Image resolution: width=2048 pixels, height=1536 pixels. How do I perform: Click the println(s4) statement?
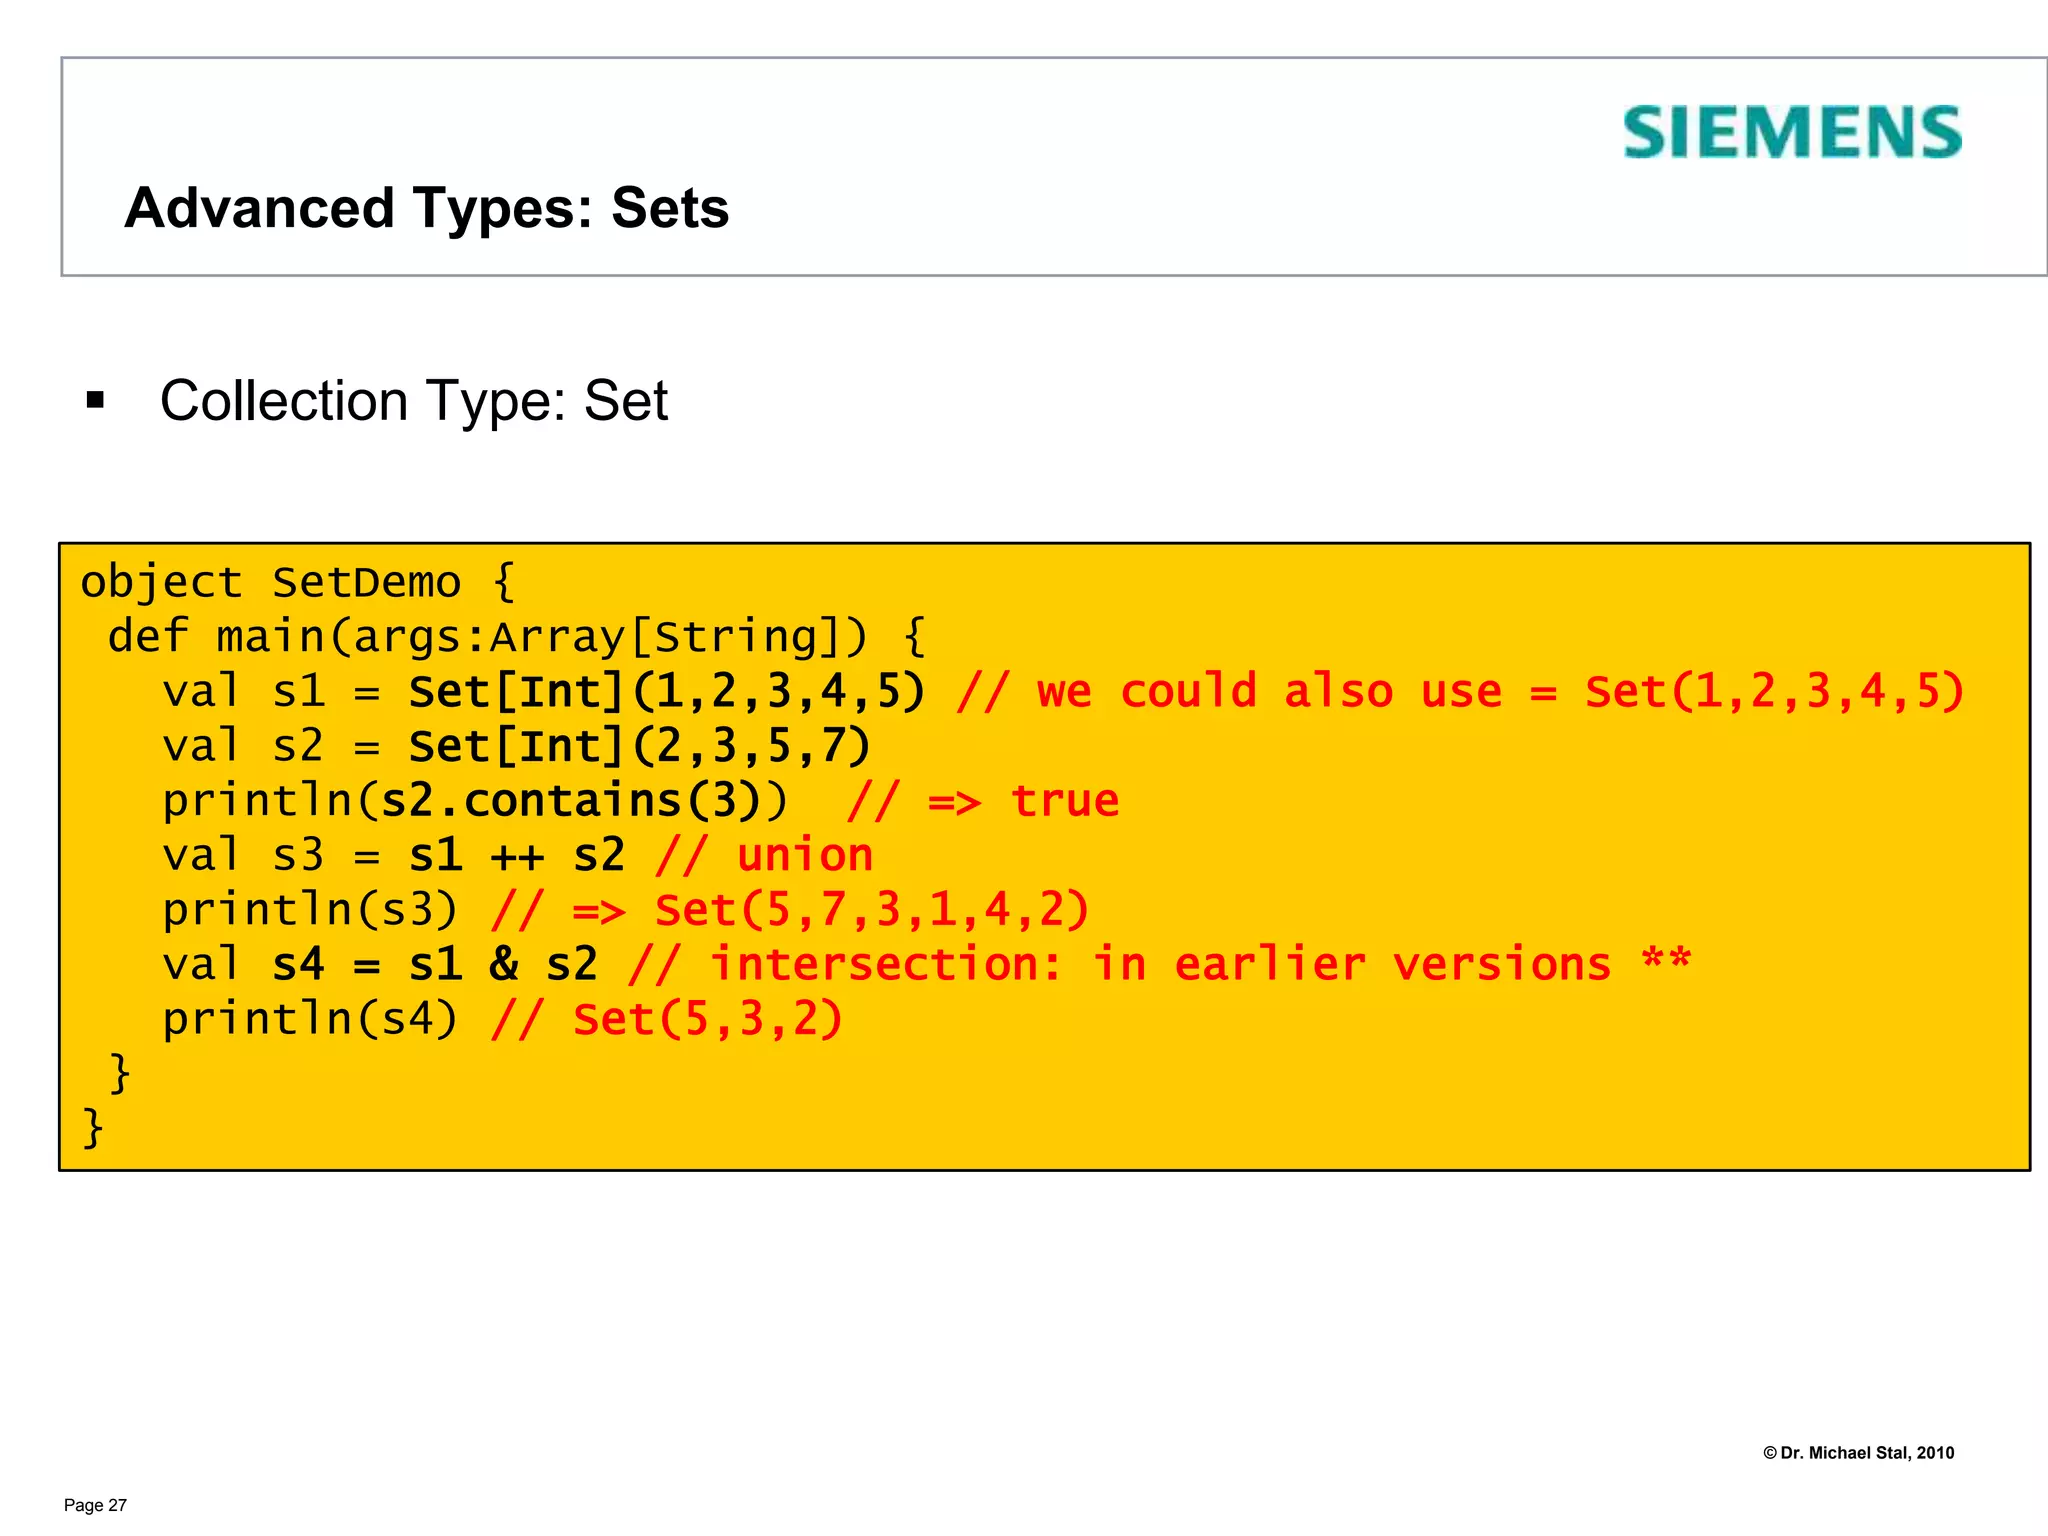tap(310, 1019)
